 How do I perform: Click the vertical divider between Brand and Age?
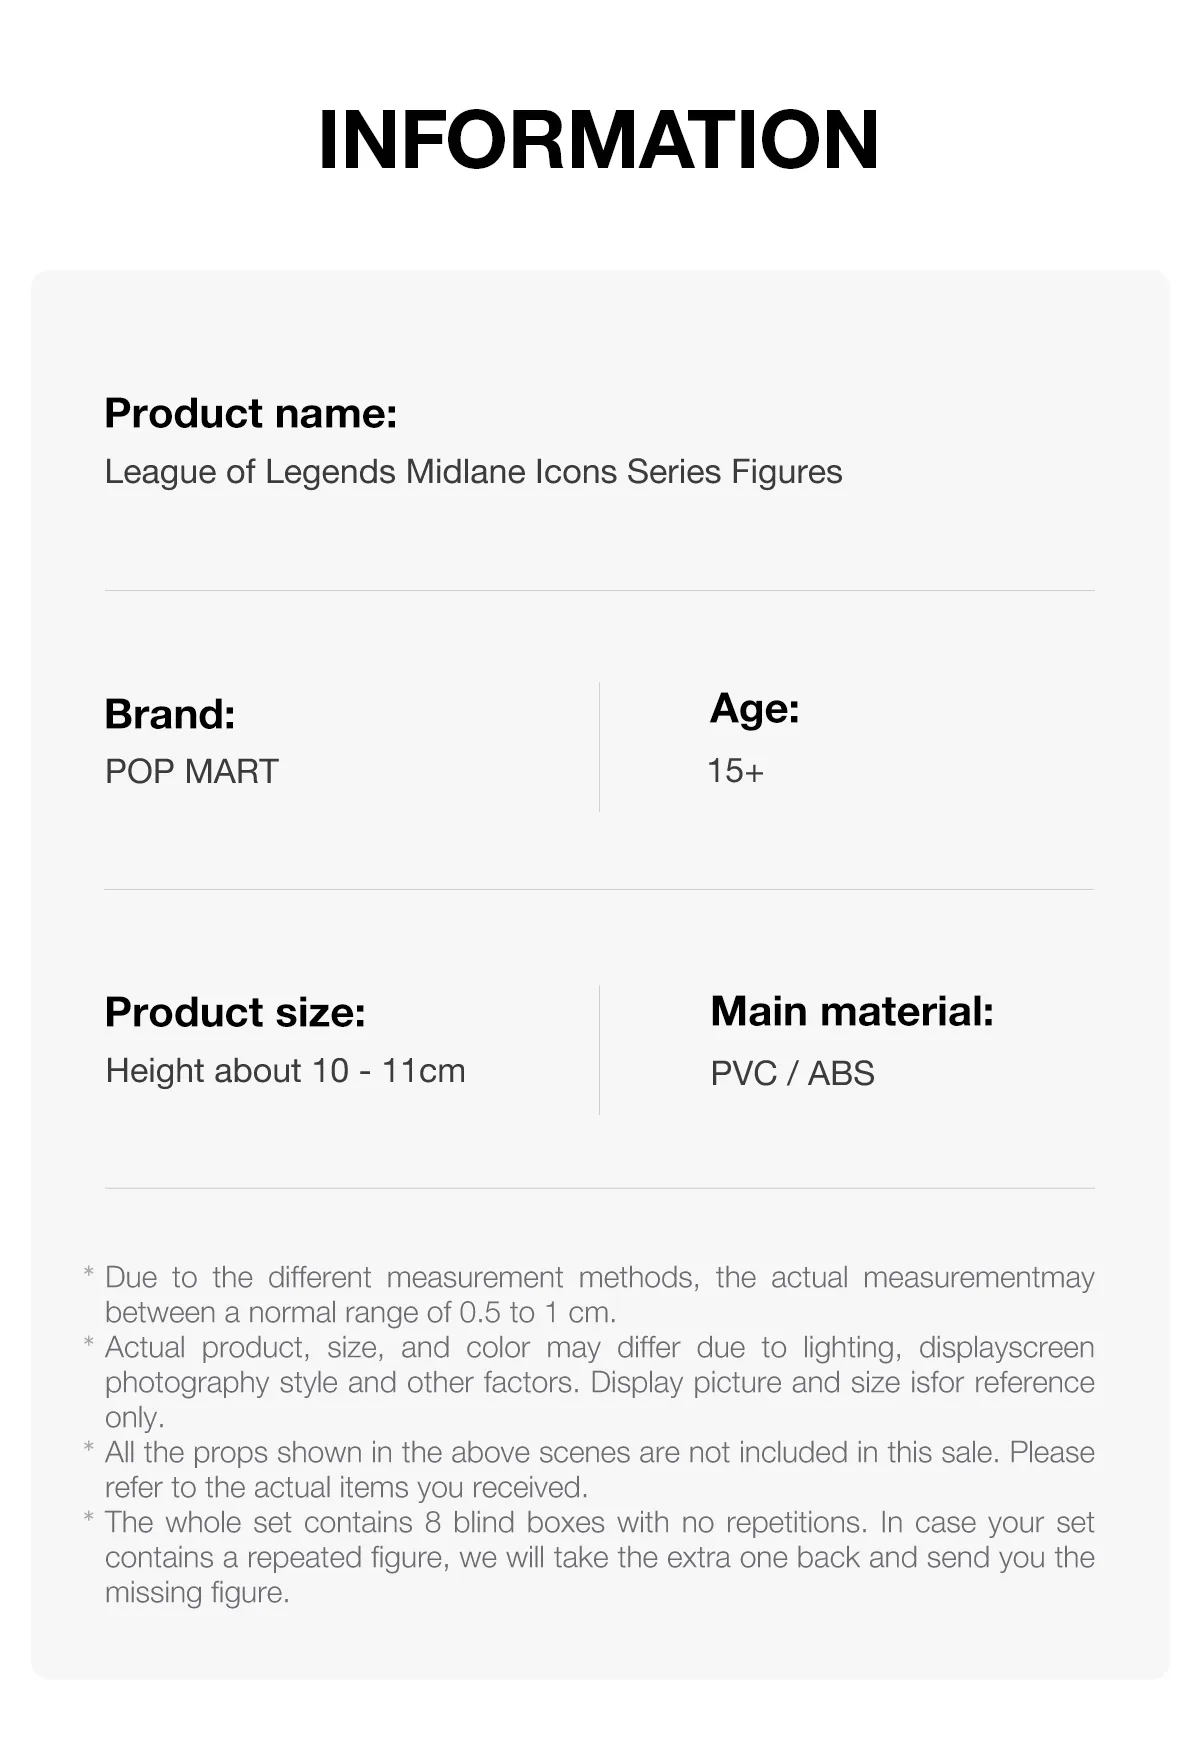(600, 747)
